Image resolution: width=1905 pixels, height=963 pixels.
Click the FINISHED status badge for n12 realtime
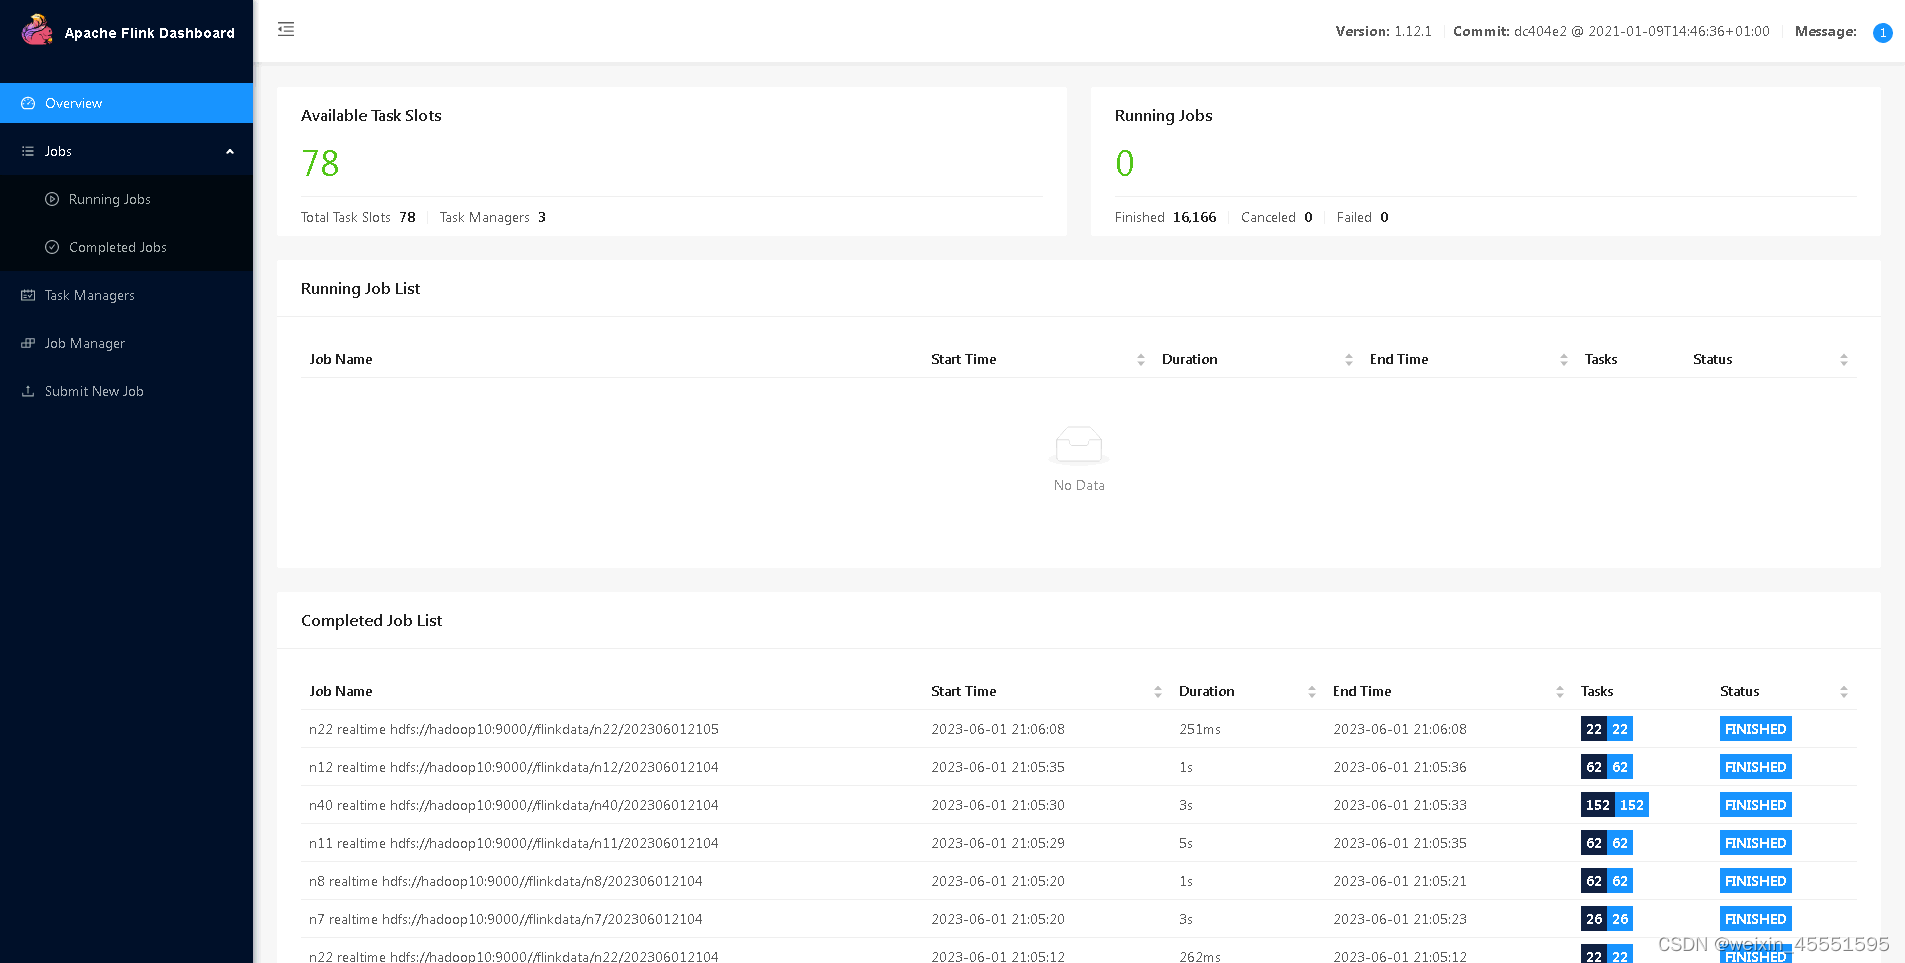[1755, 767]
